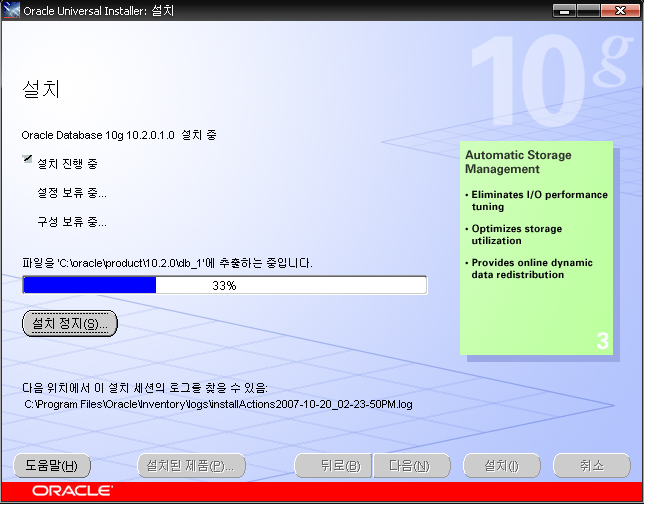Click the Provides online dynamic data redistribution bullet
The image size is (646, 505).
(x=529, y=269)
